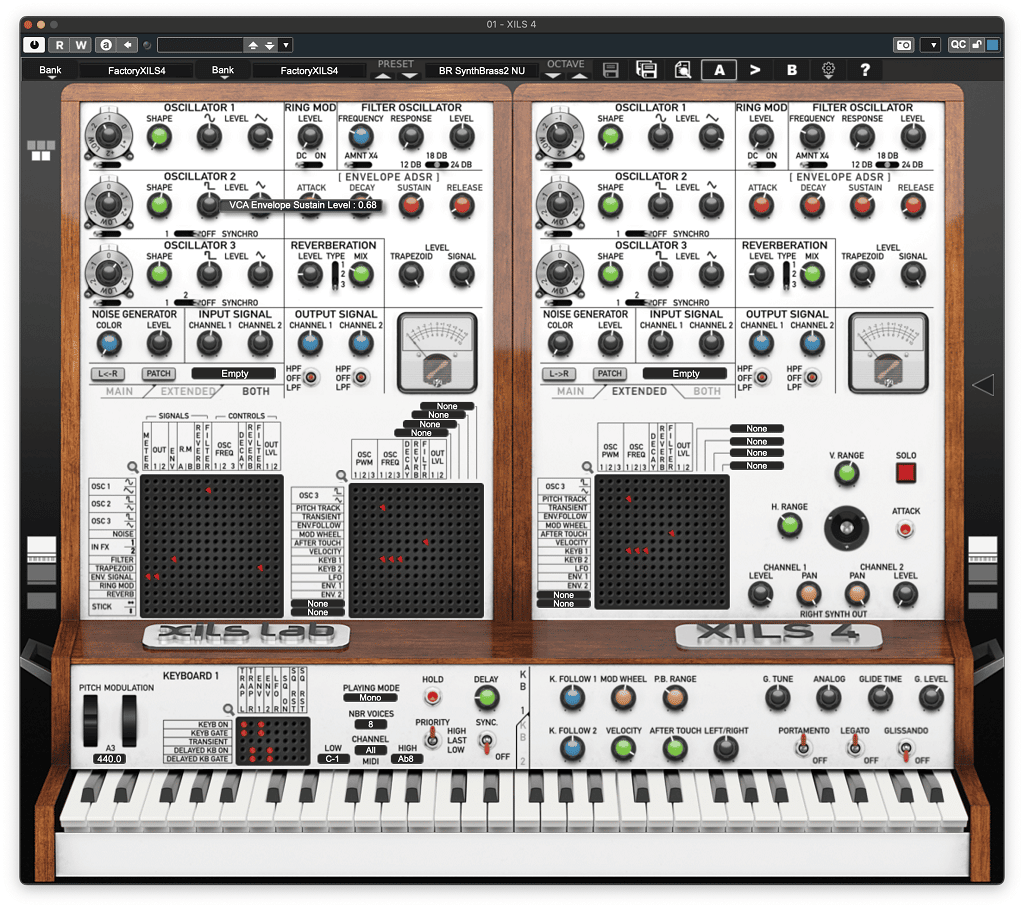Open the settings gear icon

[x=828, y=70]
